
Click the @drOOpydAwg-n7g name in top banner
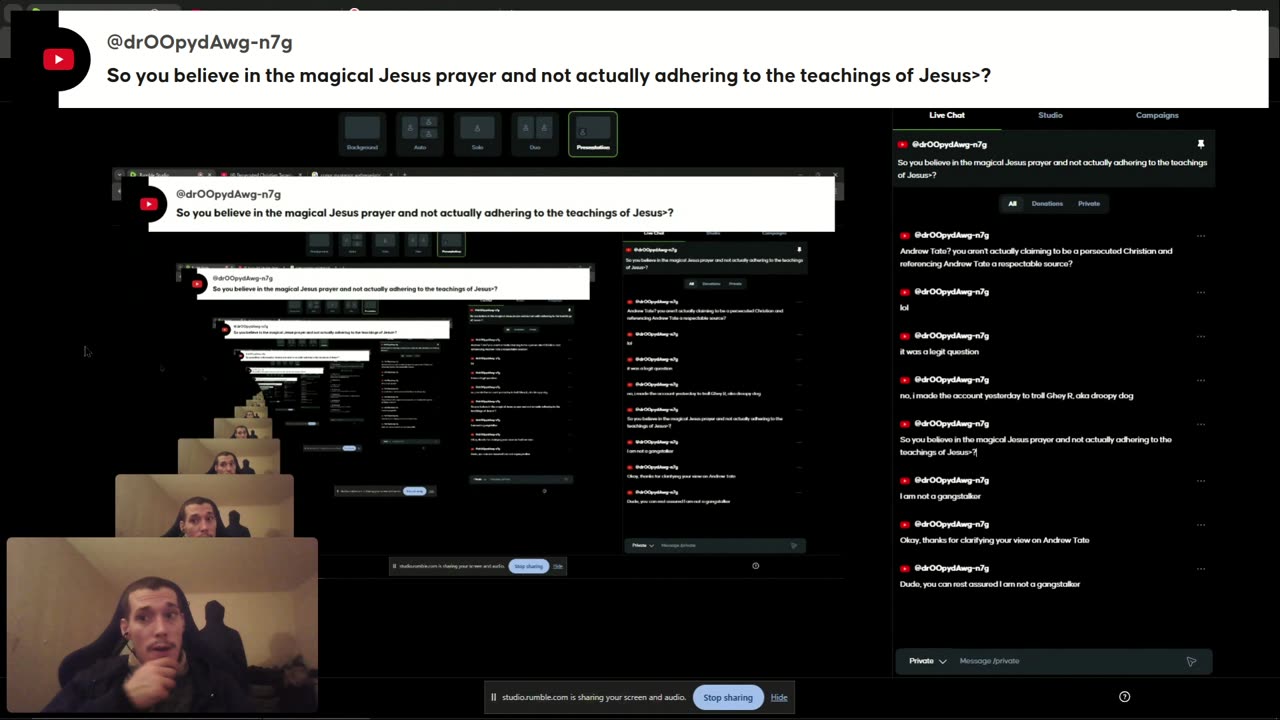[x=199, y=42]
